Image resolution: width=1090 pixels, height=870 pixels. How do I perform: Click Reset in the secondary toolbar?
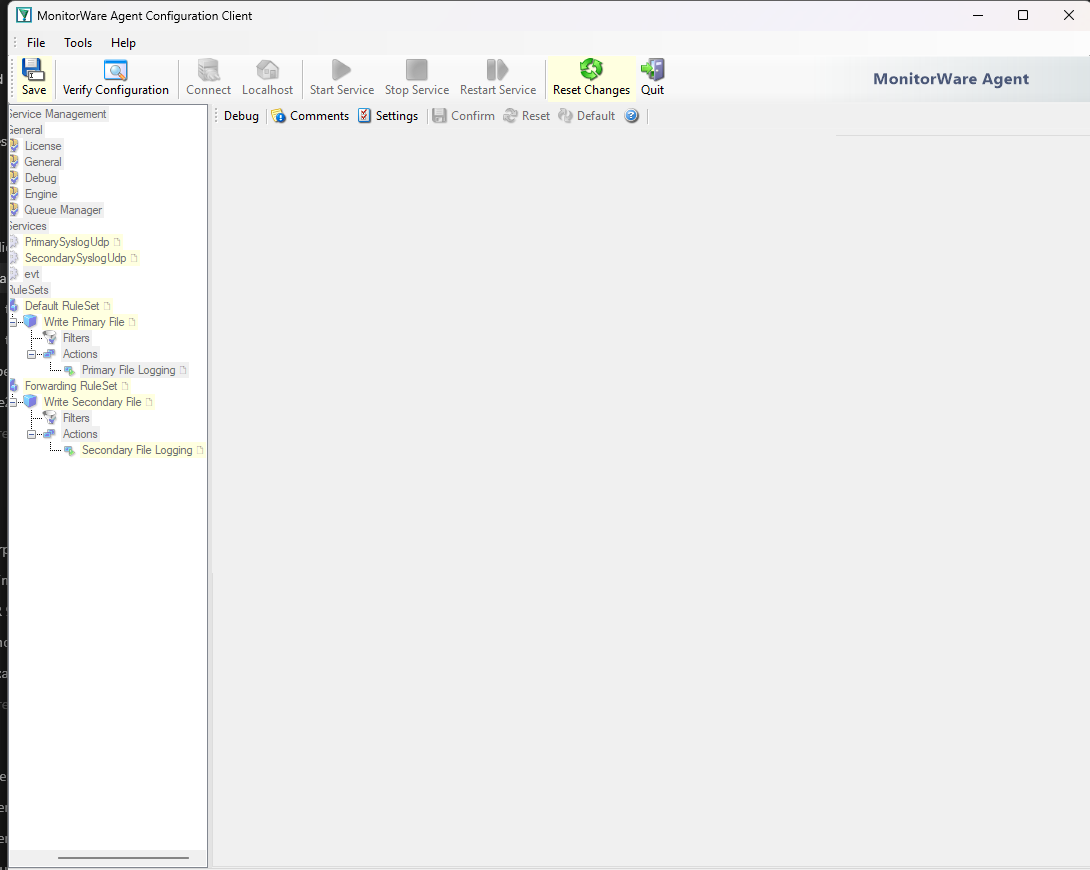[x=526, y=116]
